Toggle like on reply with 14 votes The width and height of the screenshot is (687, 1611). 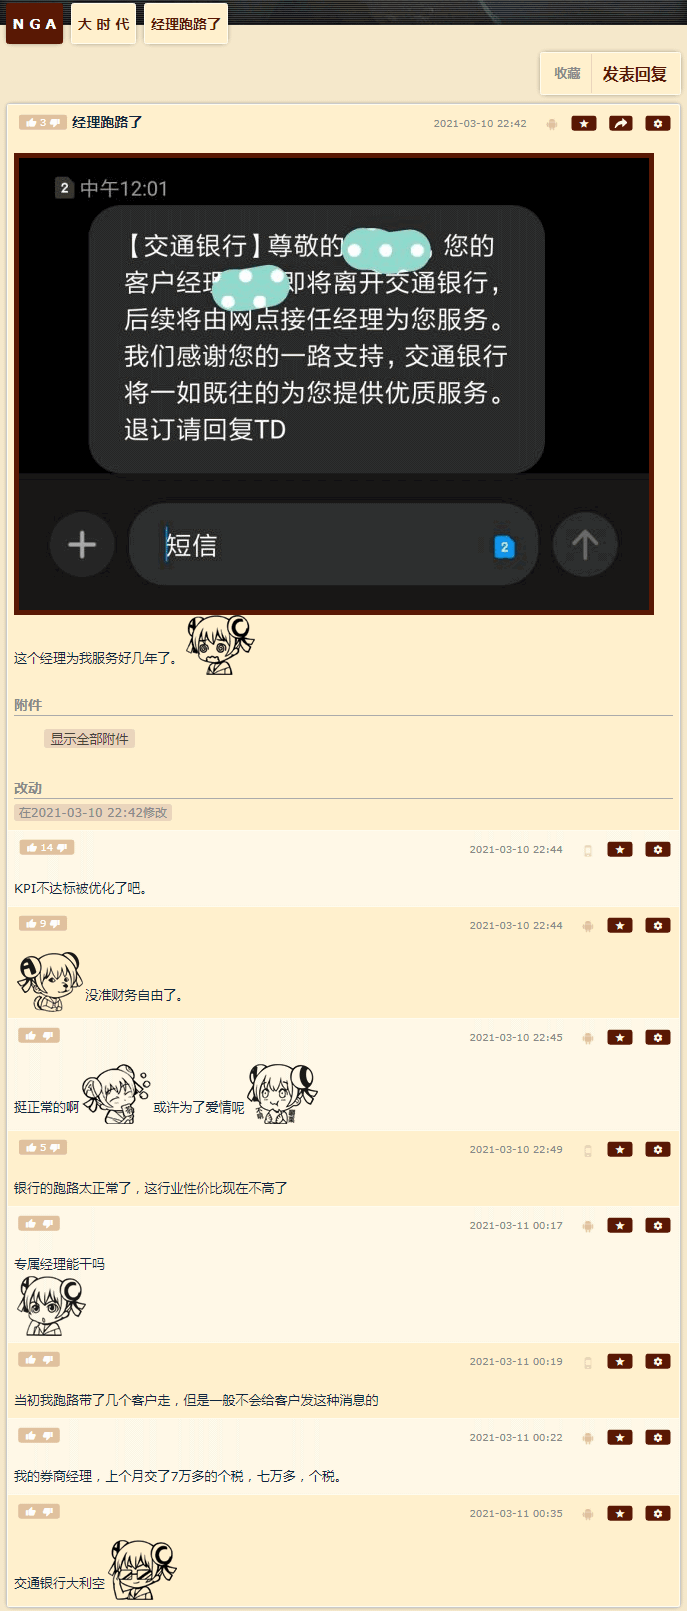(32, 847)
